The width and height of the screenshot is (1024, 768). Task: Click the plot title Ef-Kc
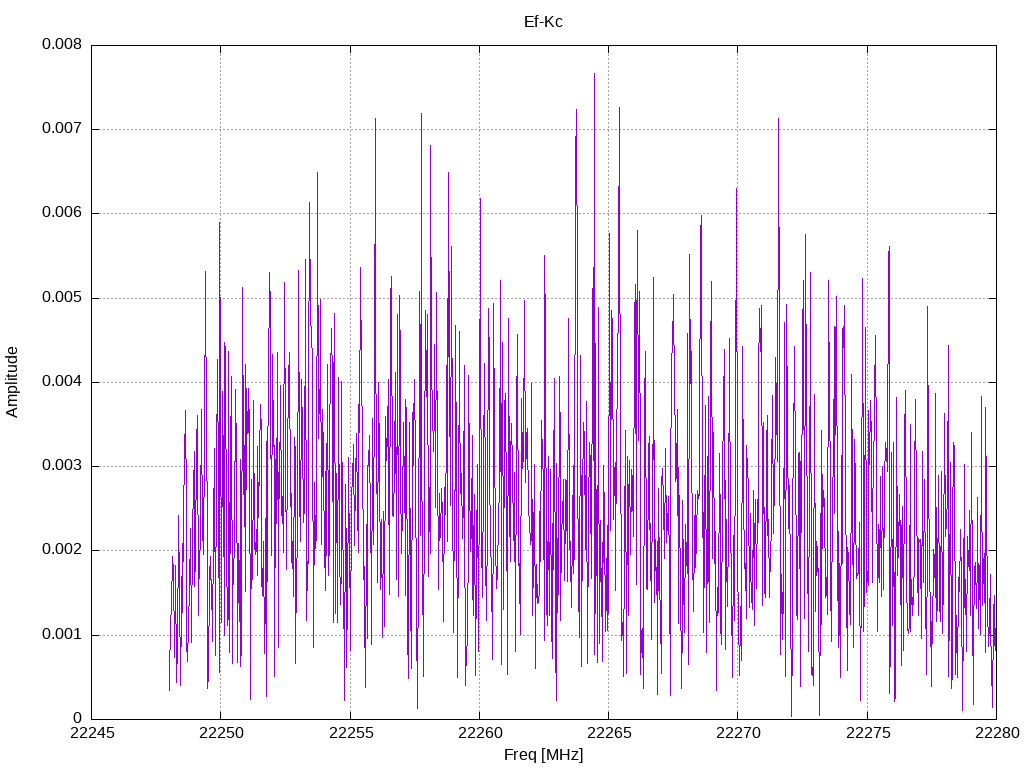point(543,22)
